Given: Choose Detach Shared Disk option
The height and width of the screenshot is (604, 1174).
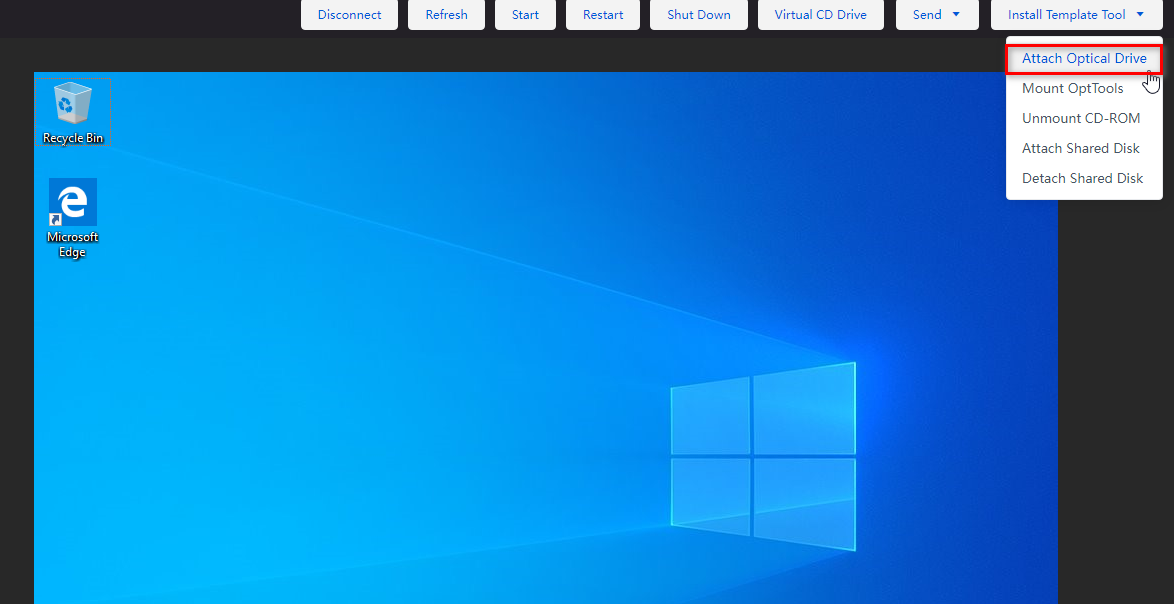Looking at the screenshot, I should (x=1083, y=178).
